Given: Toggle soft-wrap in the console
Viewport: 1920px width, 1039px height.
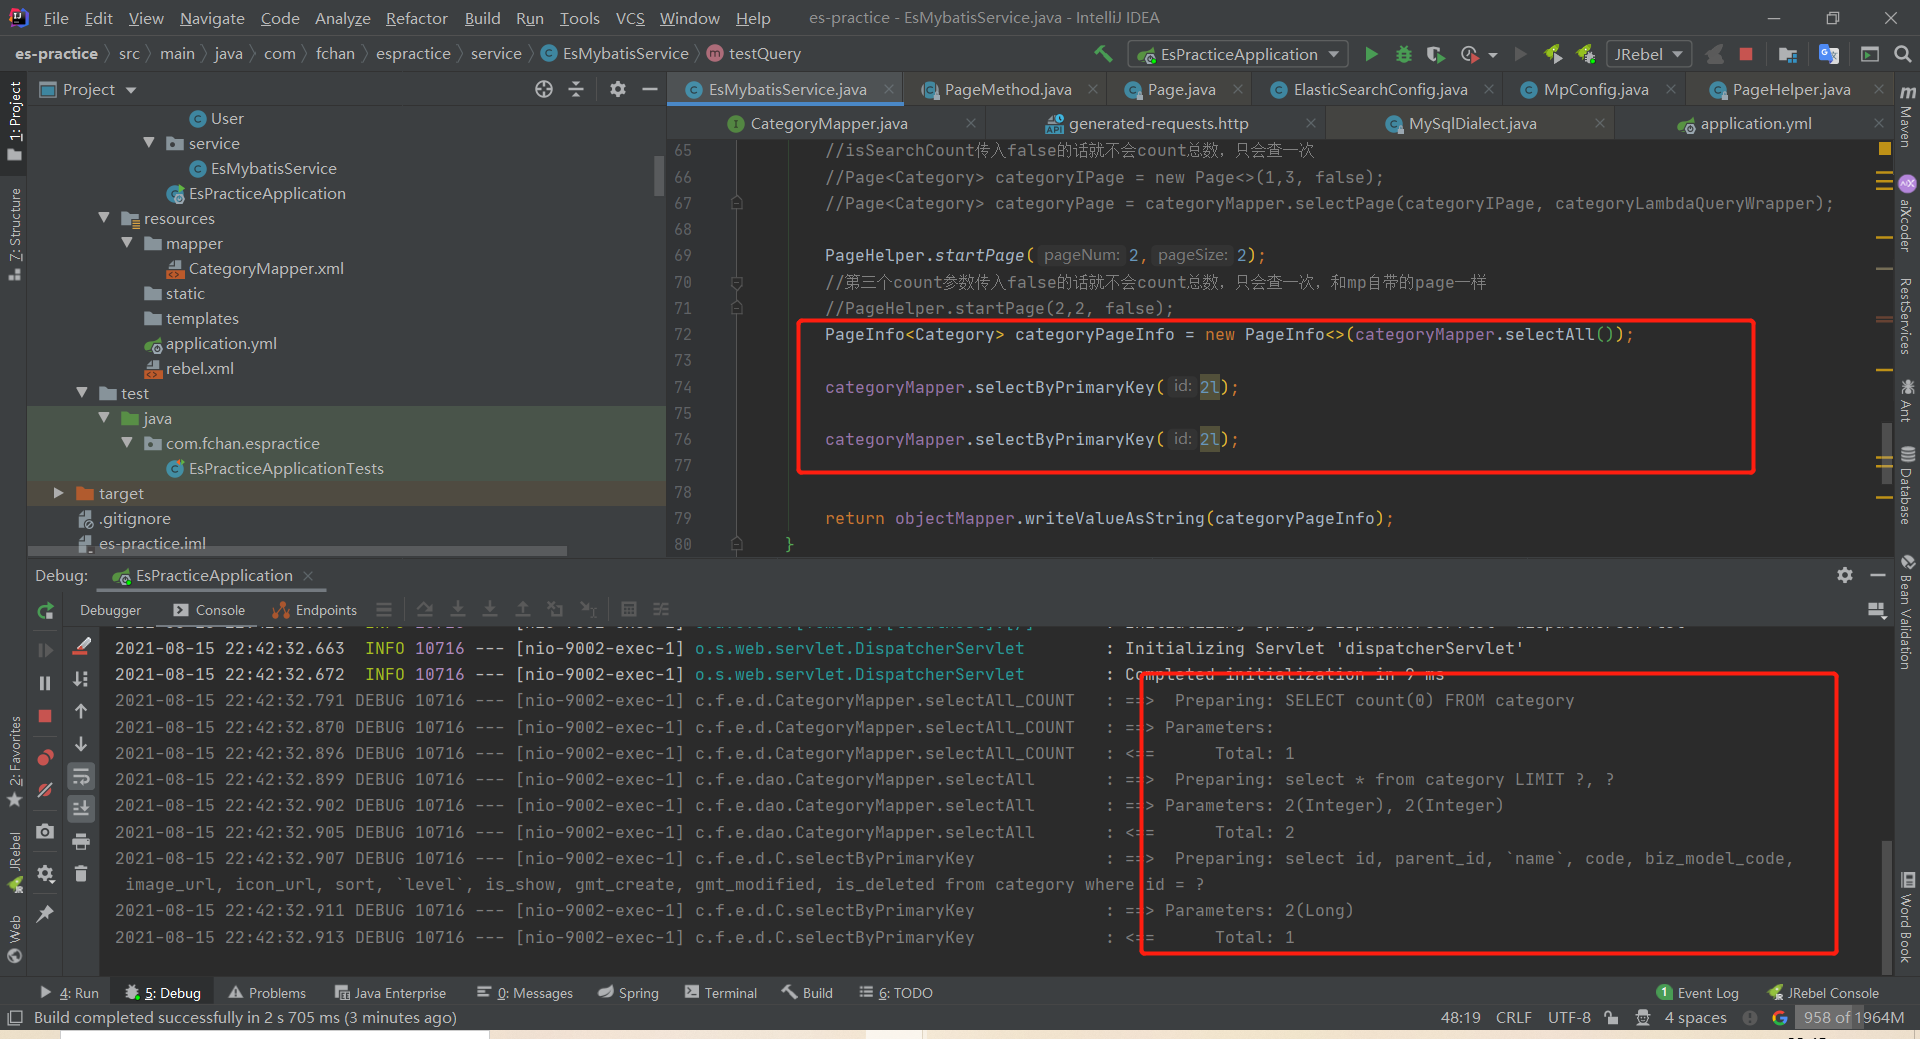Looking at the screenshot, I should point(81,776).
